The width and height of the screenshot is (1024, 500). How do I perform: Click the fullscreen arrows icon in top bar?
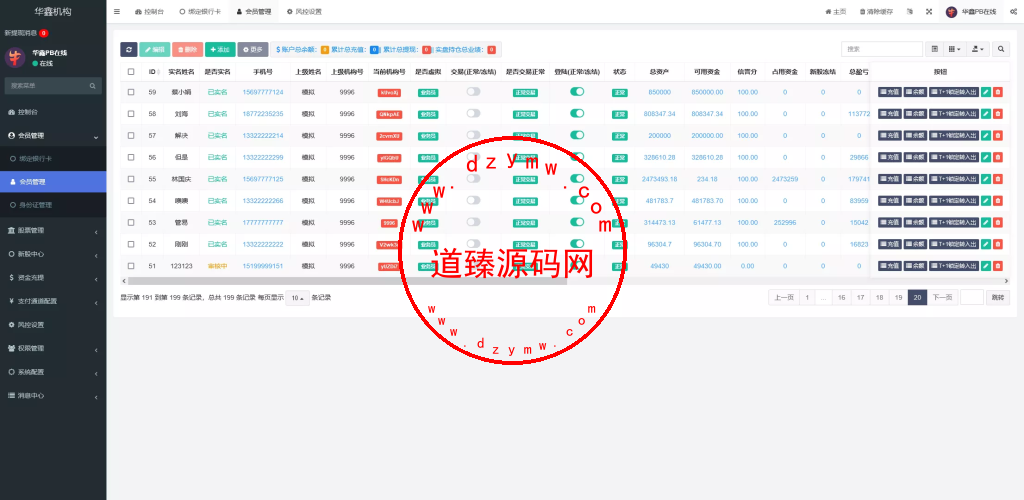click(x=929, y=12)
